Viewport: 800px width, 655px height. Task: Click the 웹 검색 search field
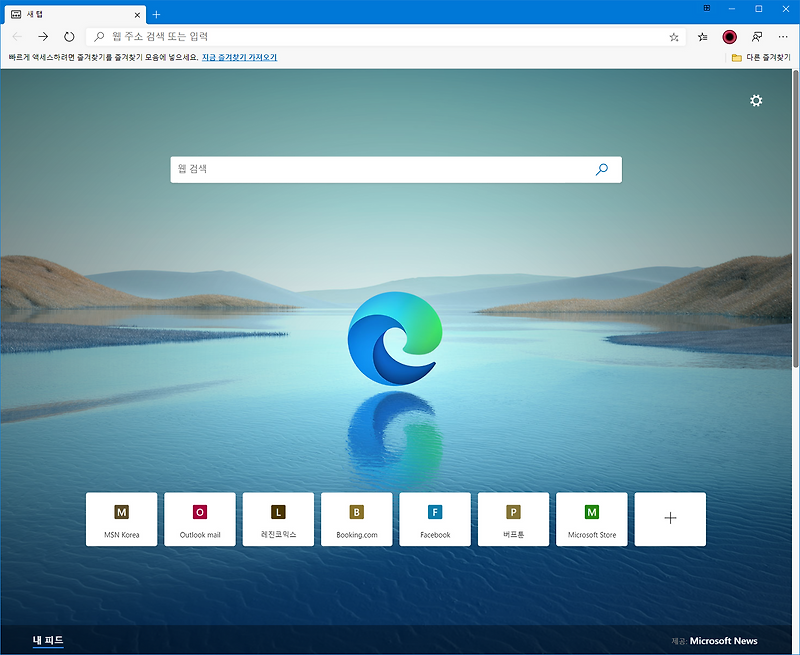pos(396,169)
